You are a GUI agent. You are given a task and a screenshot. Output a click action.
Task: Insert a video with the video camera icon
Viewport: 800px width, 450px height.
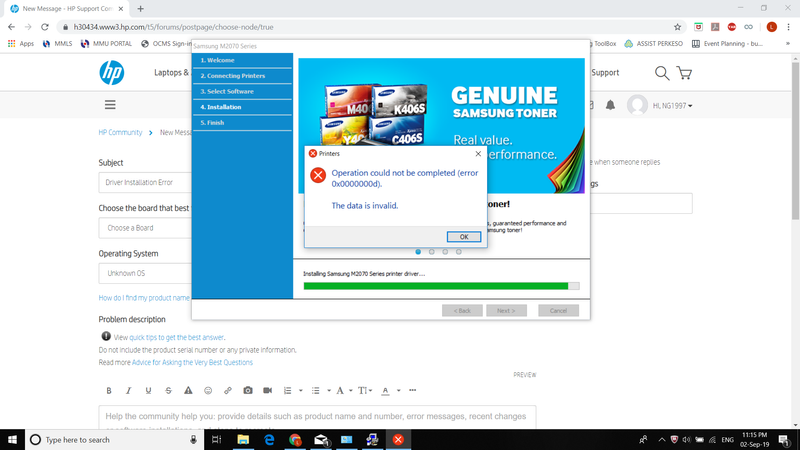click(x=267, y=390)
